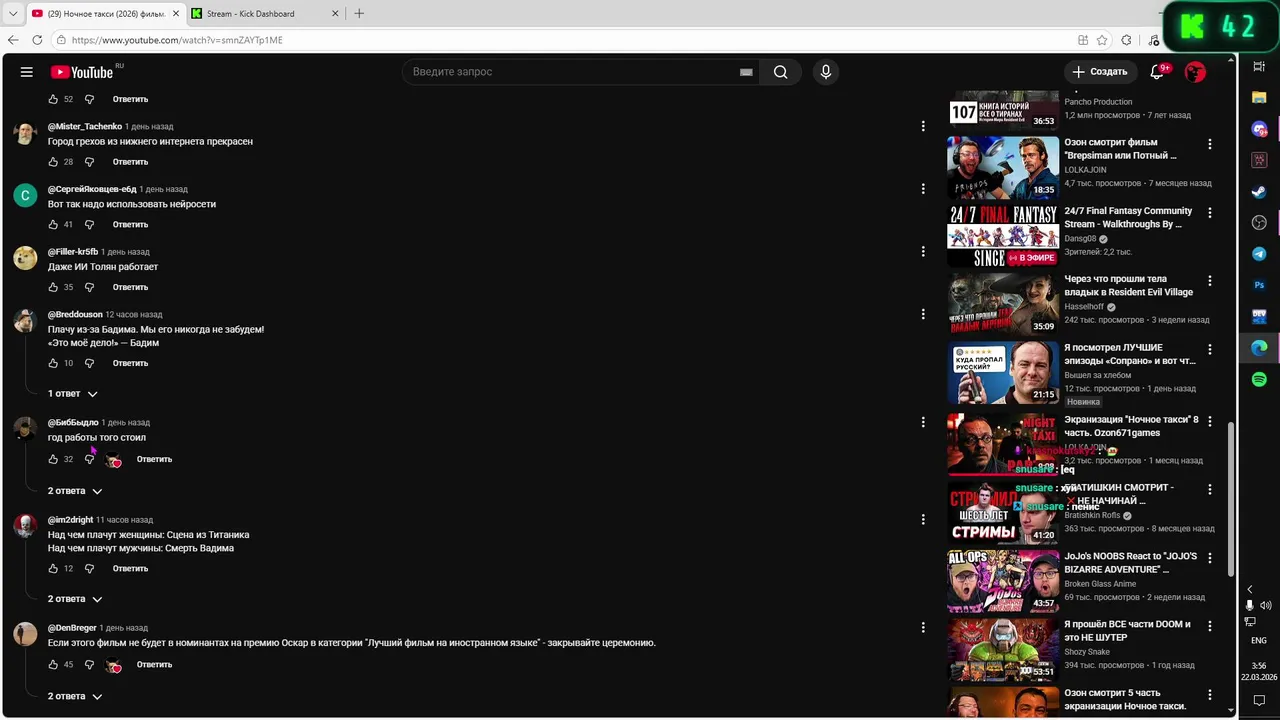Open more options for @Breddouson comment

click(x=923, y=314)
